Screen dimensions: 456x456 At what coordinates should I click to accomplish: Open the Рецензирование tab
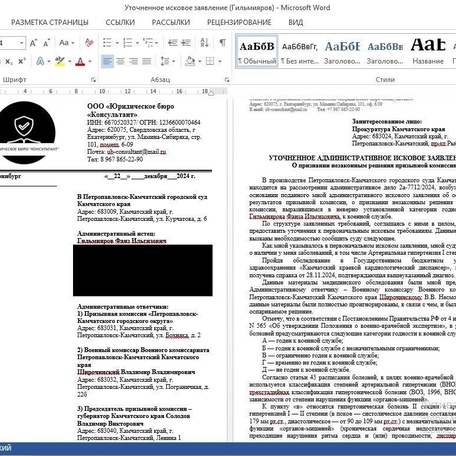pyautogui.click(x=239, y=22)
